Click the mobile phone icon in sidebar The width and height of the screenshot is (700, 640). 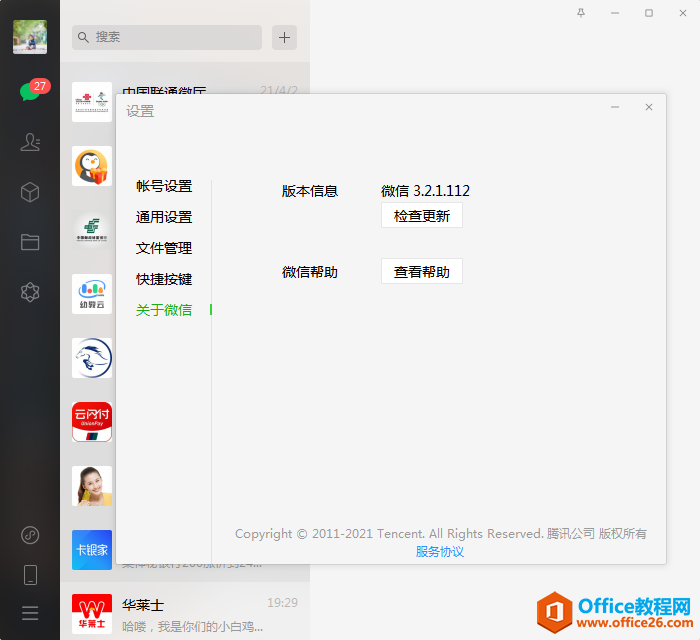click(30, 575)
